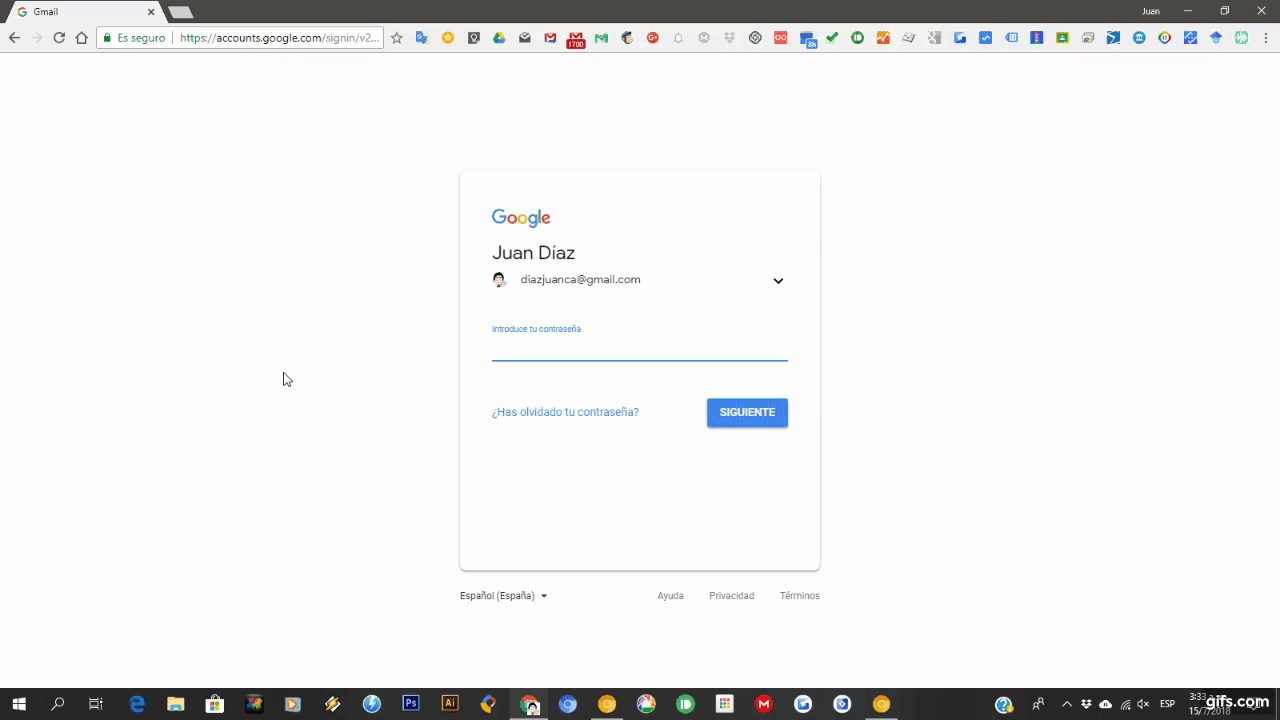Launch Photoshop from taskbar
This screenshot has height=720, width=1280.
(x=411, y=704)
